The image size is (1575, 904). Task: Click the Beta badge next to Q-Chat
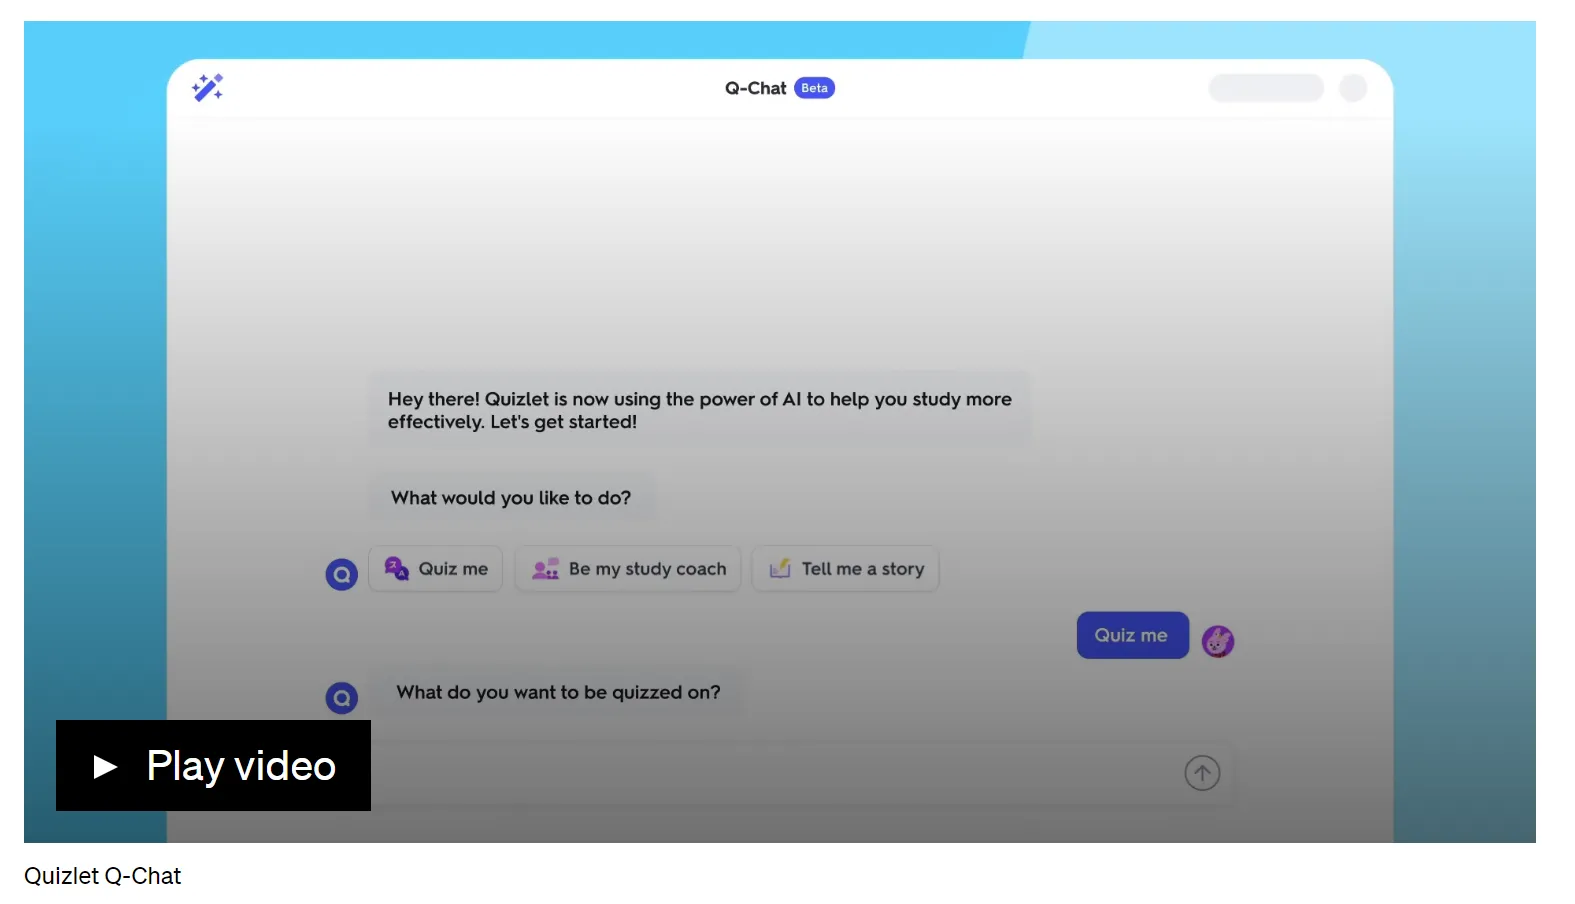pos(814,88)
